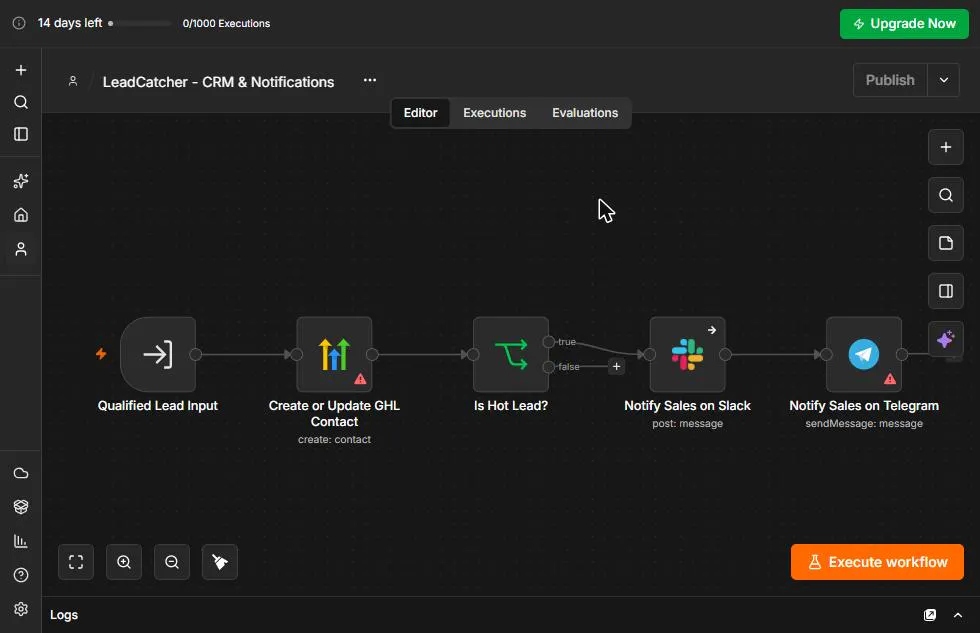Image resolution: width=980 pixels, height=633 pixels.
Task: Open the canvas search nodes button
Action: [946, 195]
